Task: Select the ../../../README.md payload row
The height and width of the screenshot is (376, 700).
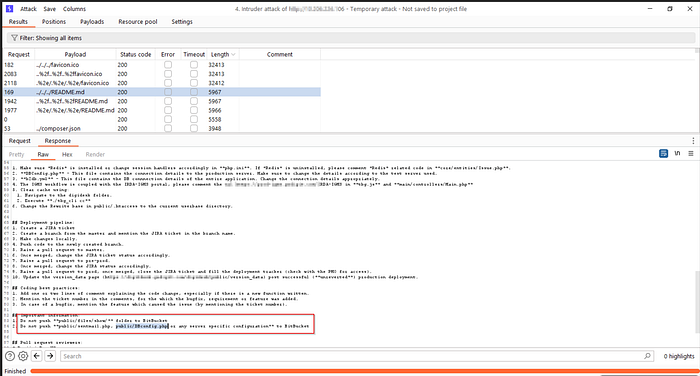Action: click(x=162, y=92)
